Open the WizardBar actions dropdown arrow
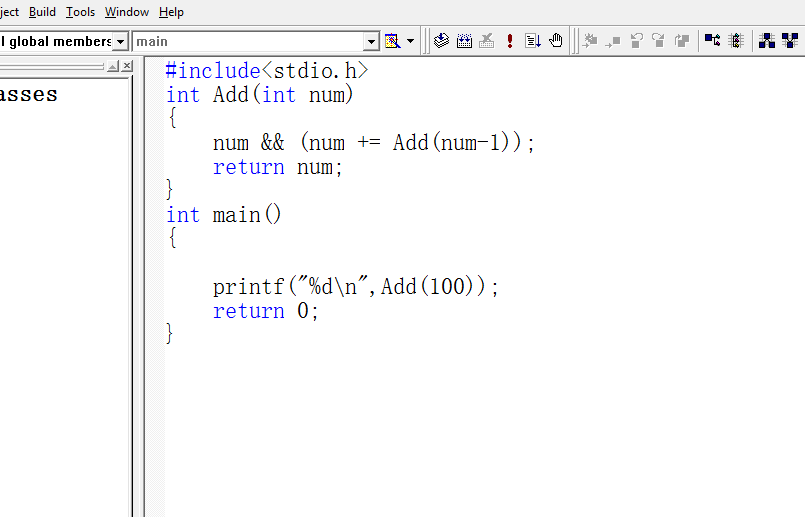805x517 pixels. pos(410,41)
